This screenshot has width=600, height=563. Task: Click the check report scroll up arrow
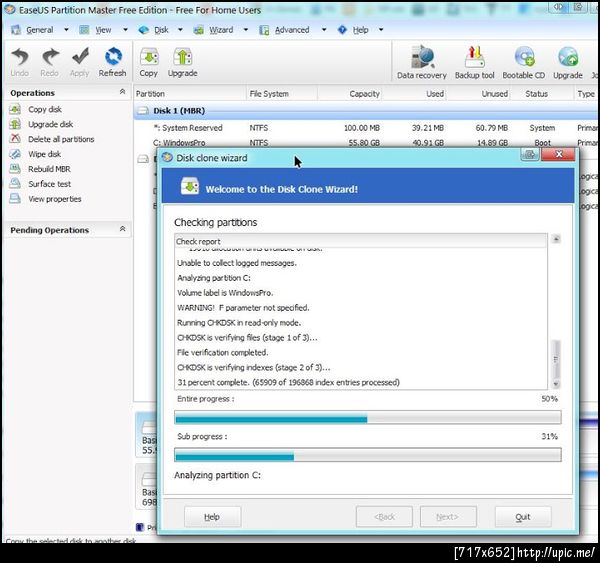click(556, 239)
